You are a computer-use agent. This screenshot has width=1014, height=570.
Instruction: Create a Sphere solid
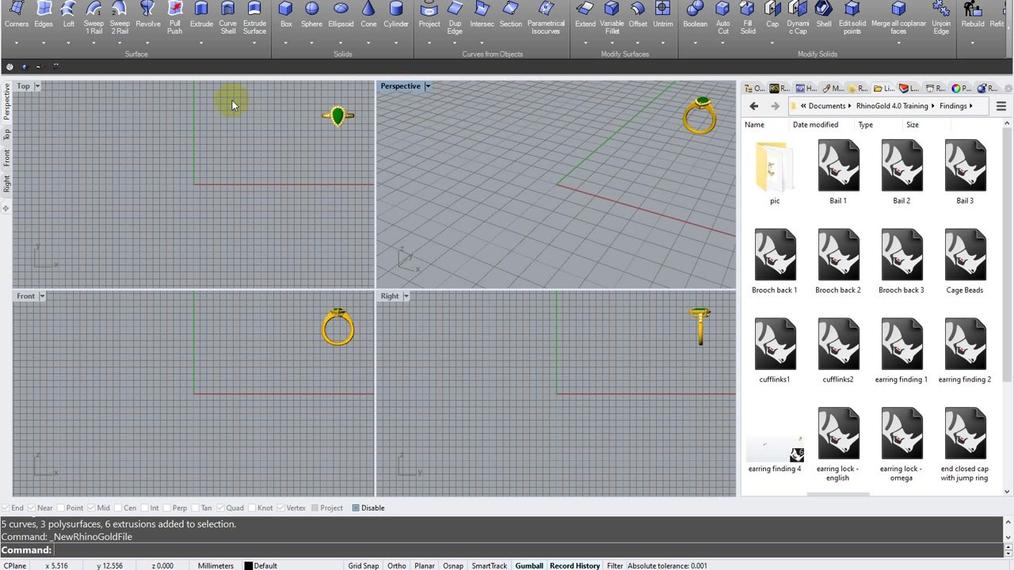click(311, 16)
